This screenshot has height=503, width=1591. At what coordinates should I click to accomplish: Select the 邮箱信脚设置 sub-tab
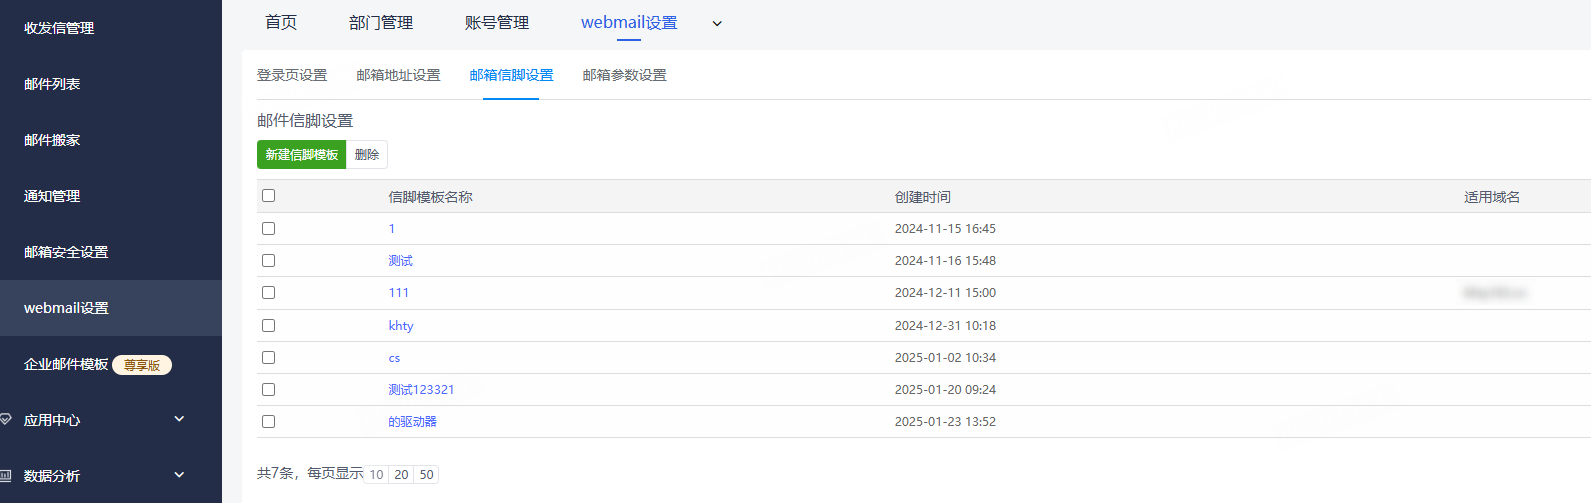click(x=511, y=75)
